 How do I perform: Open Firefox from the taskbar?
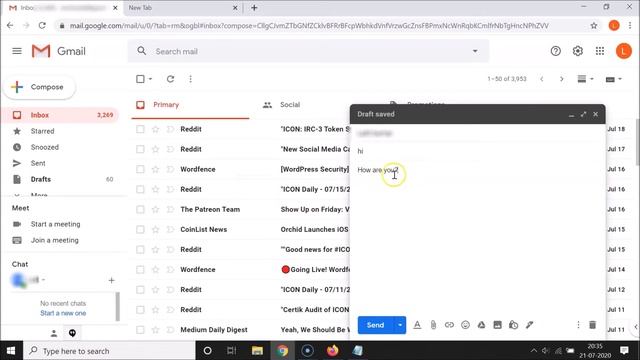point(332,351)
